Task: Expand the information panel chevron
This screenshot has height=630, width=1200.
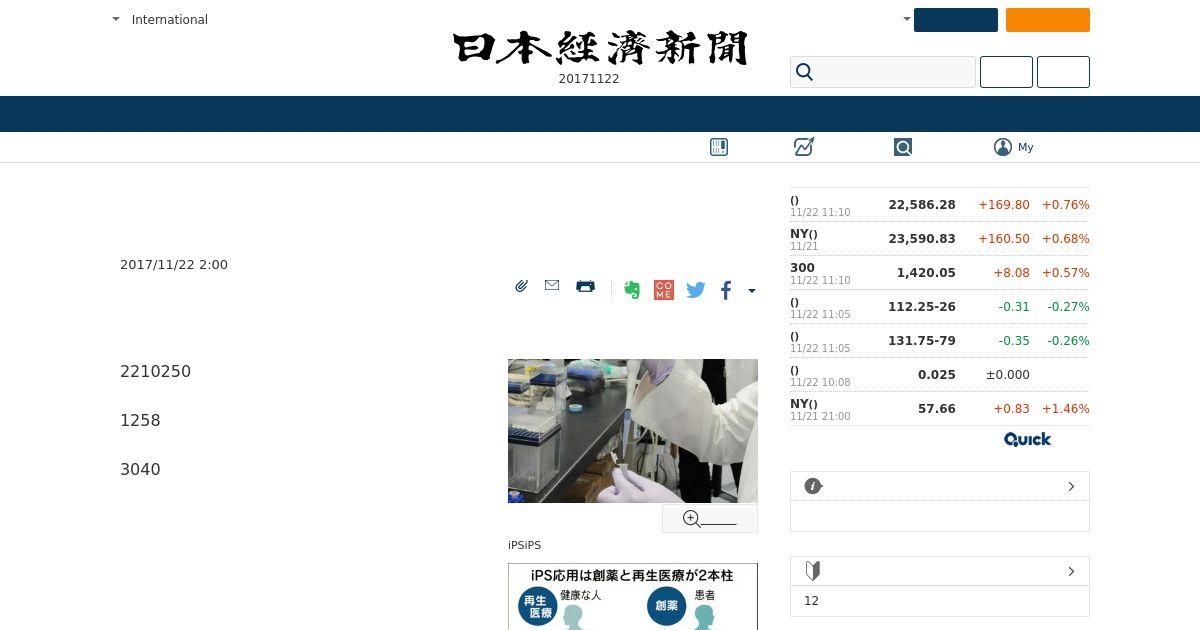Action: pos(1071,486)
